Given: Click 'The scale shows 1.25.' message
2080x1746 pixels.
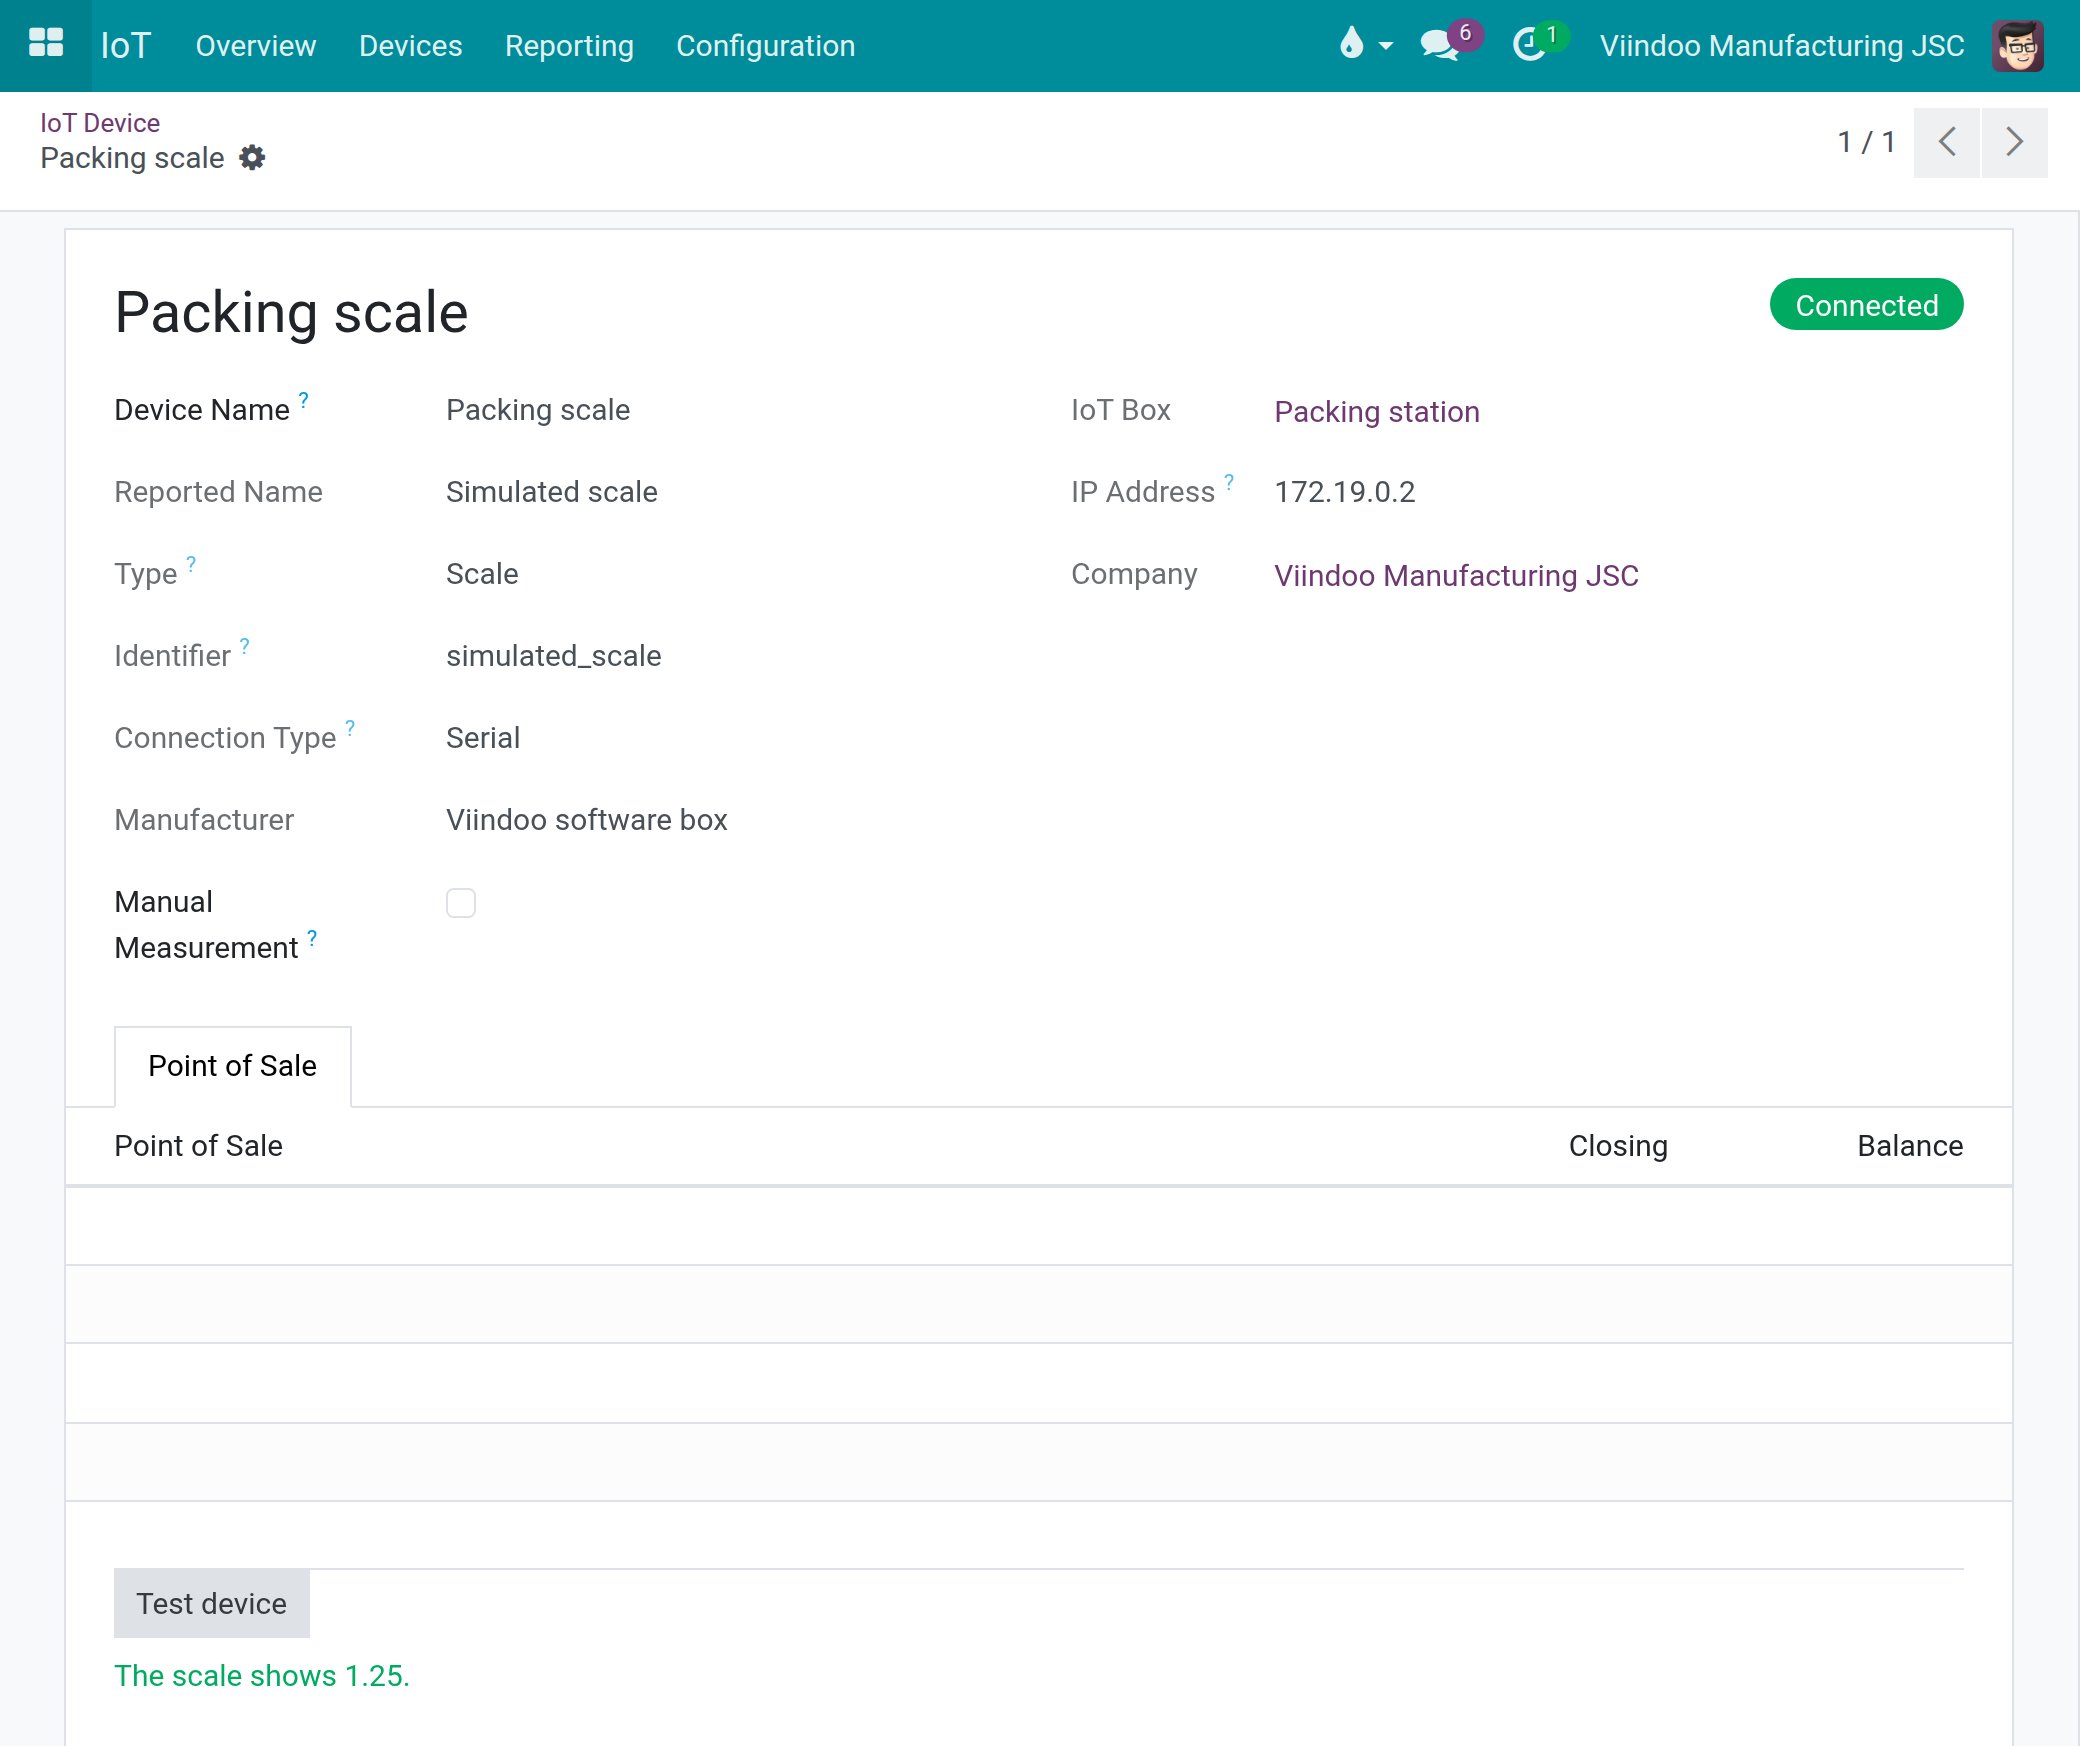Looking at the screenshot, I should (262, 1676).
